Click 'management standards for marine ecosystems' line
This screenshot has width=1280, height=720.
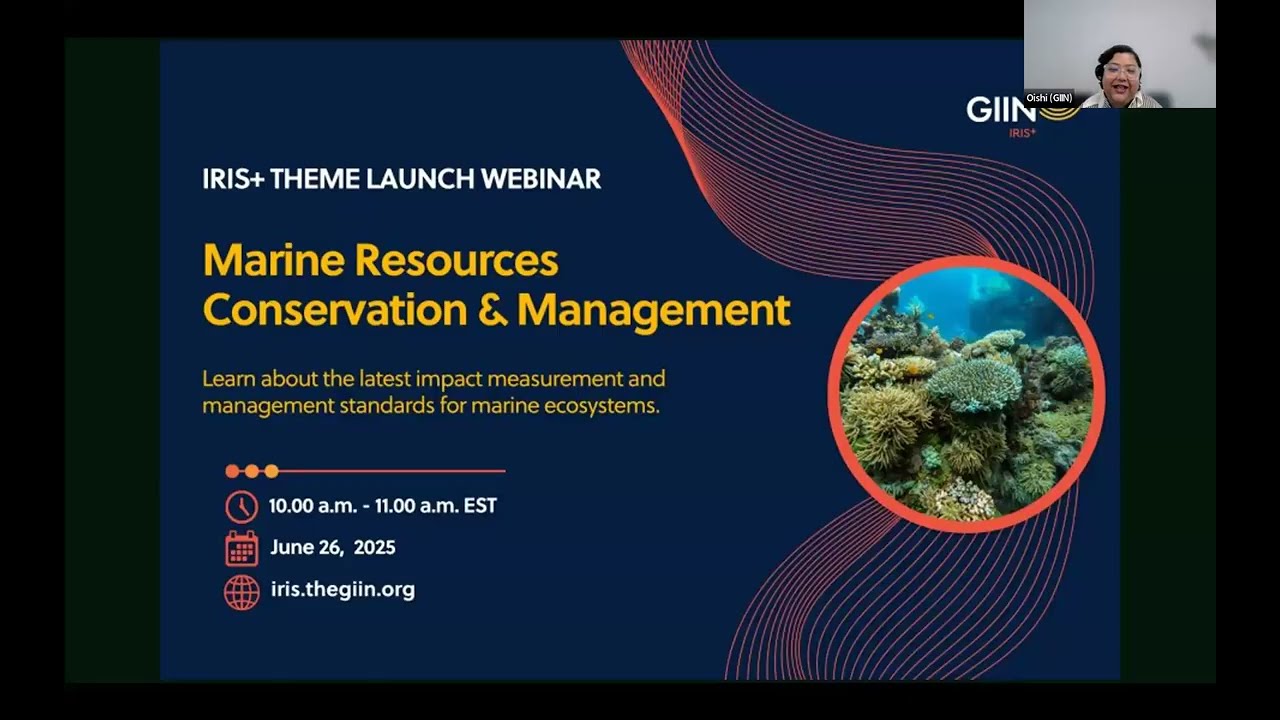[431, 407]
